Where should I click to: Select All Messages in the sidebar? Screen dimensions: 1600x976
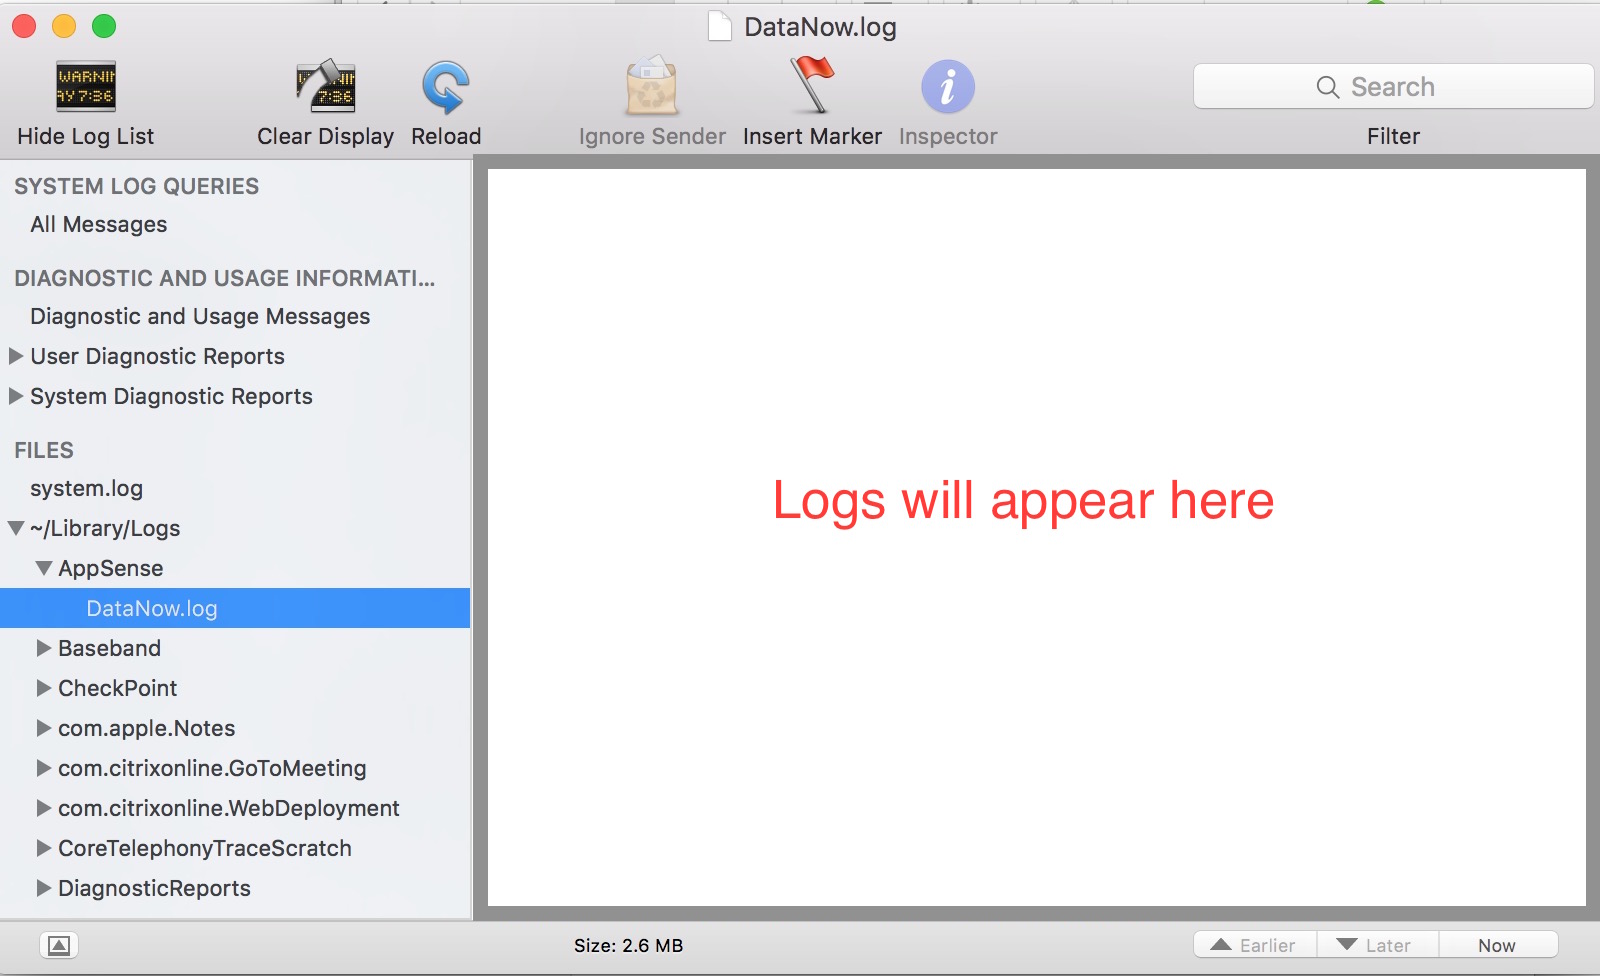tap(99, 225)
